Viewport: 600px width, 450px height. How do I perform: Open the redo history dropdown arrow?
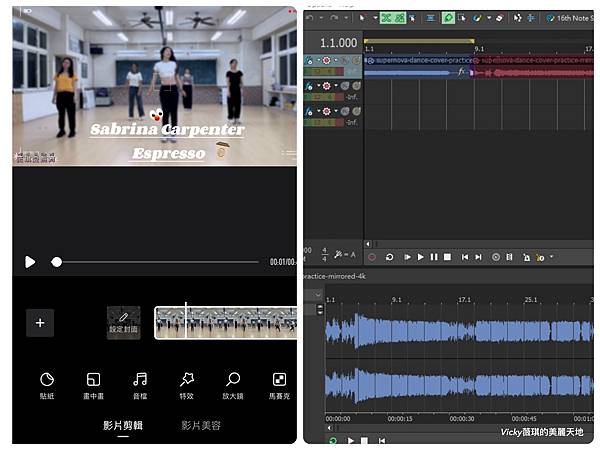(346, 18)
